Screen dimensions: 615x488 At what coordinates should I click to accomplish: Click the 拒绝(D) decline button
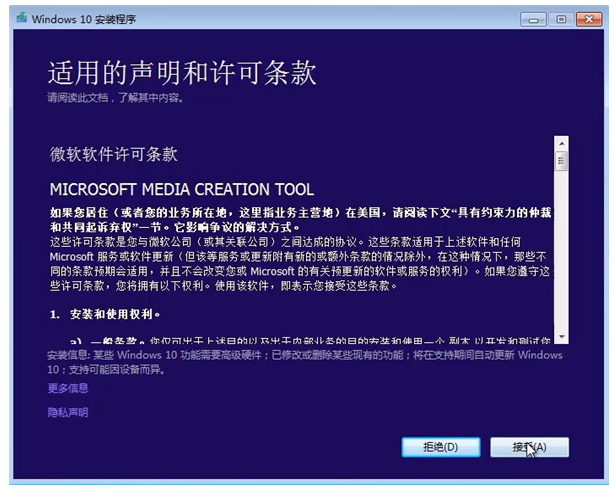pos(441,447)
